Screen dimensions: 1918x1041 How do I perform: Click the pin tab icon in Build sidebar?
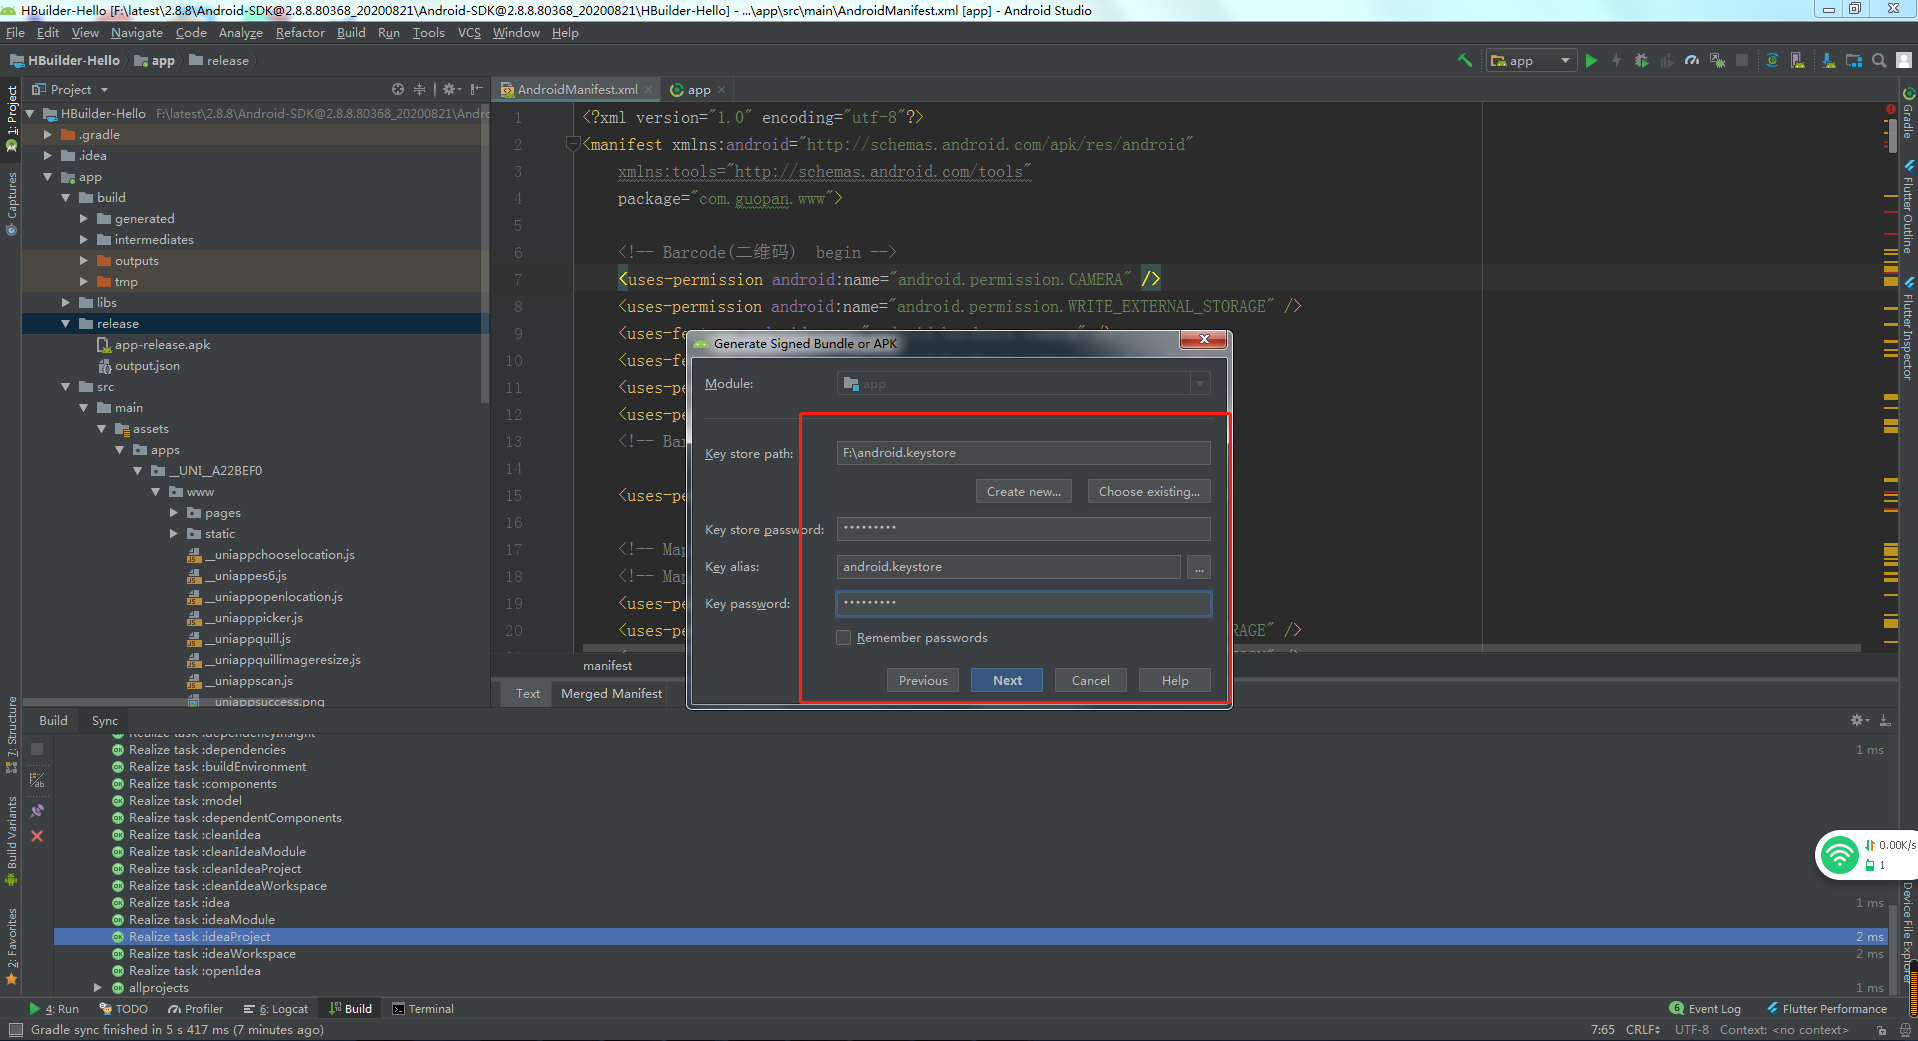click(37, 810)
